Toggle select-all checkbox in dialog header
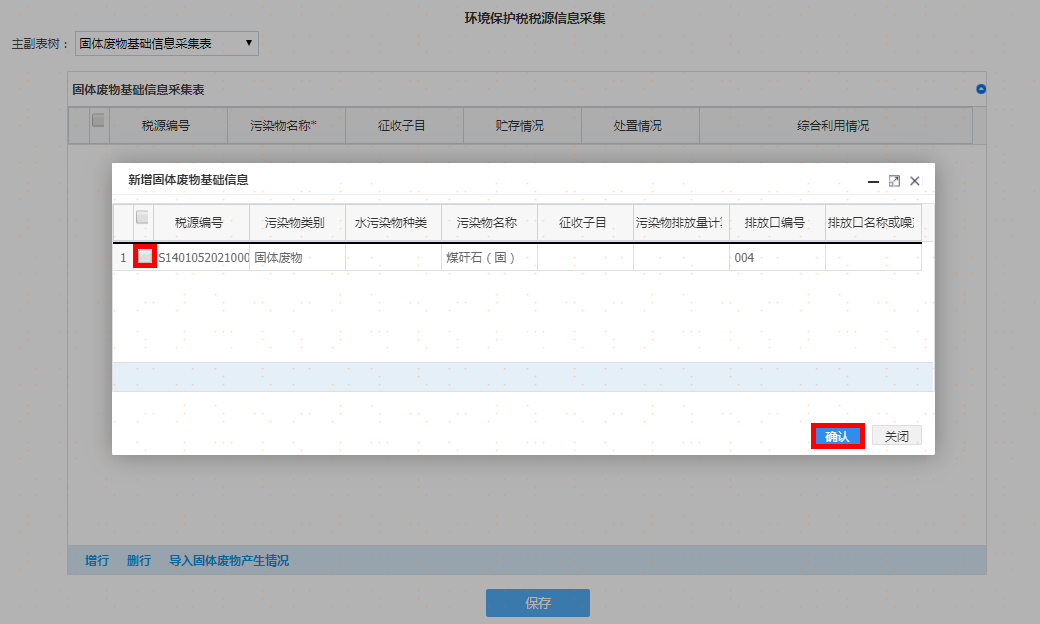This screenshot has width=1040, height=624. pos(142,217)
